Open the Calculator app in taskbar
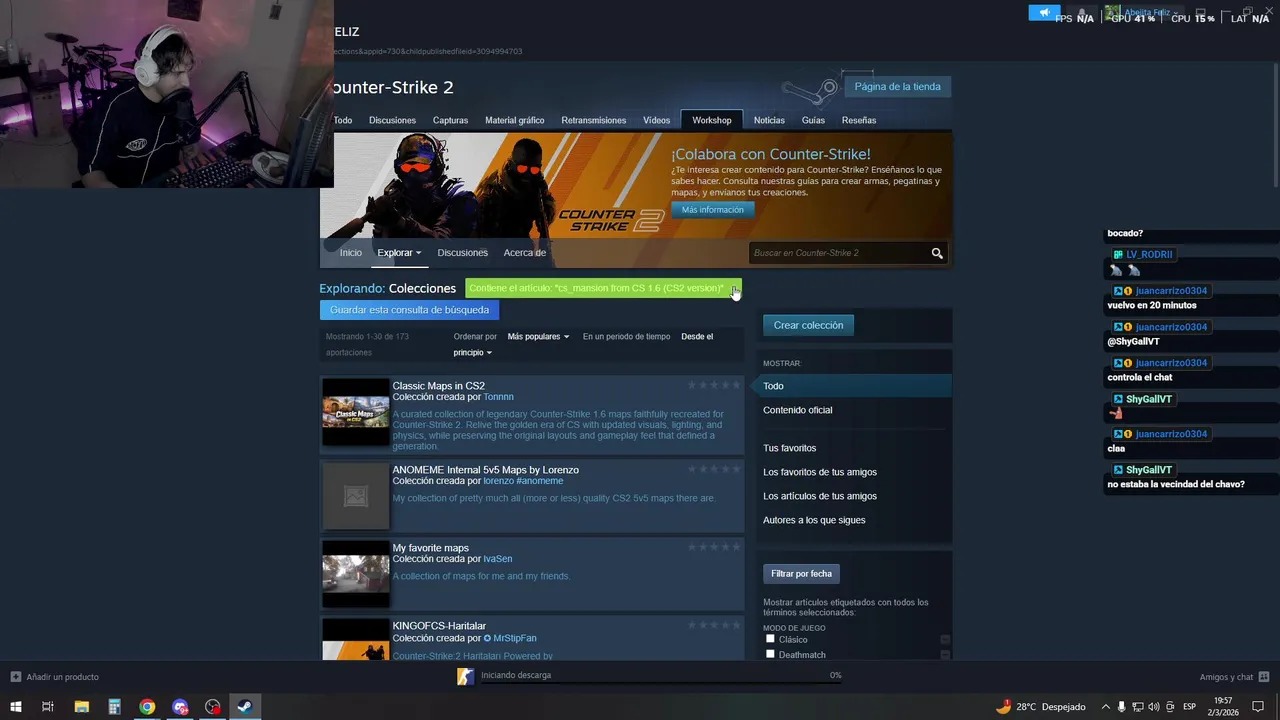 pos(114,707)
